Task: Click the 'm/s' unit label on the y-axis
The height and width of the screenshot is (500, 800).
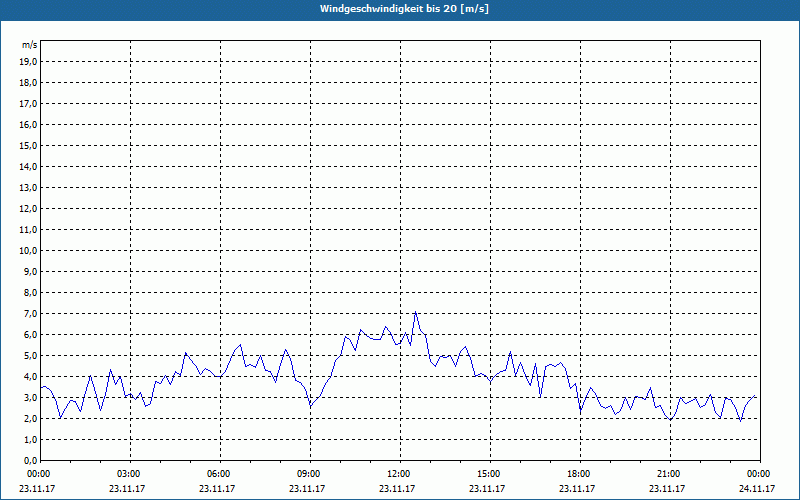Action: point(30,45)
